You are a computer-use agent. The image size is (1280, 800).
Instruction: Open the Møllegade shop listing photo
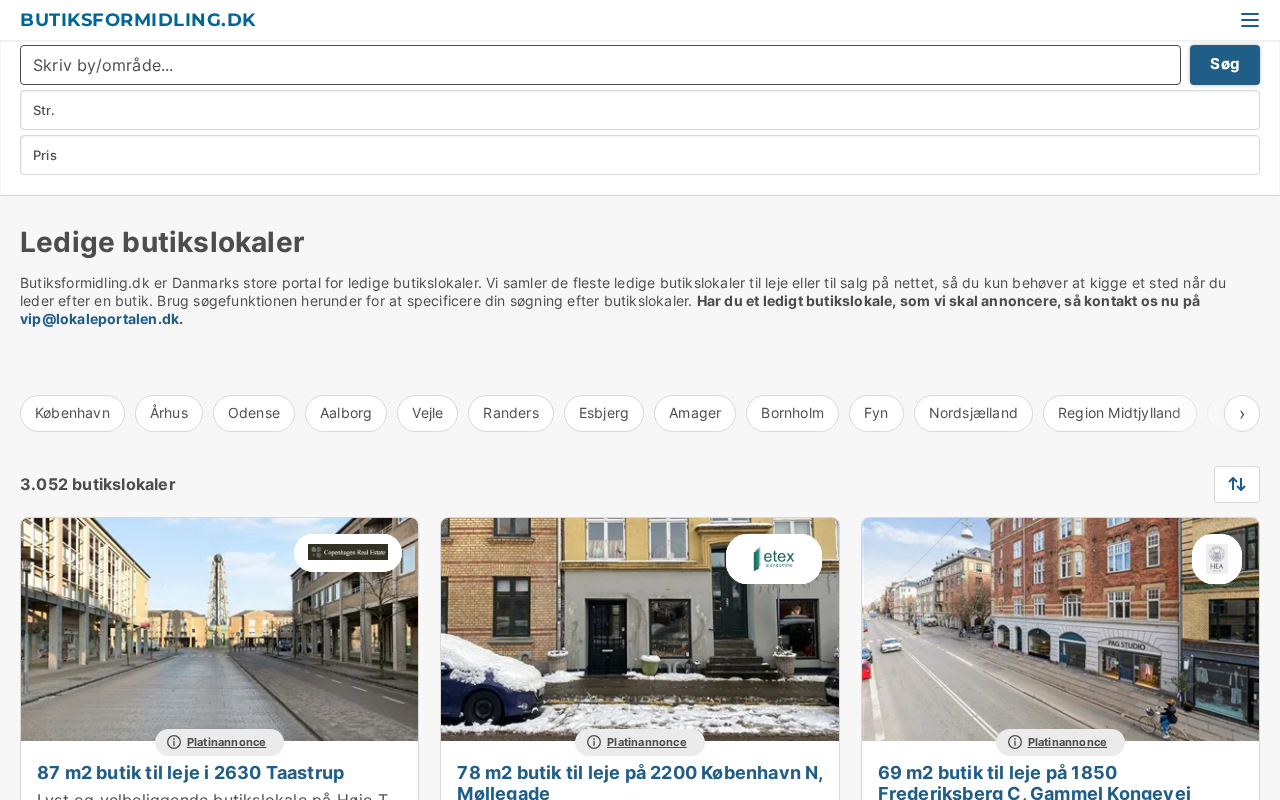click(x=640, y=629)
